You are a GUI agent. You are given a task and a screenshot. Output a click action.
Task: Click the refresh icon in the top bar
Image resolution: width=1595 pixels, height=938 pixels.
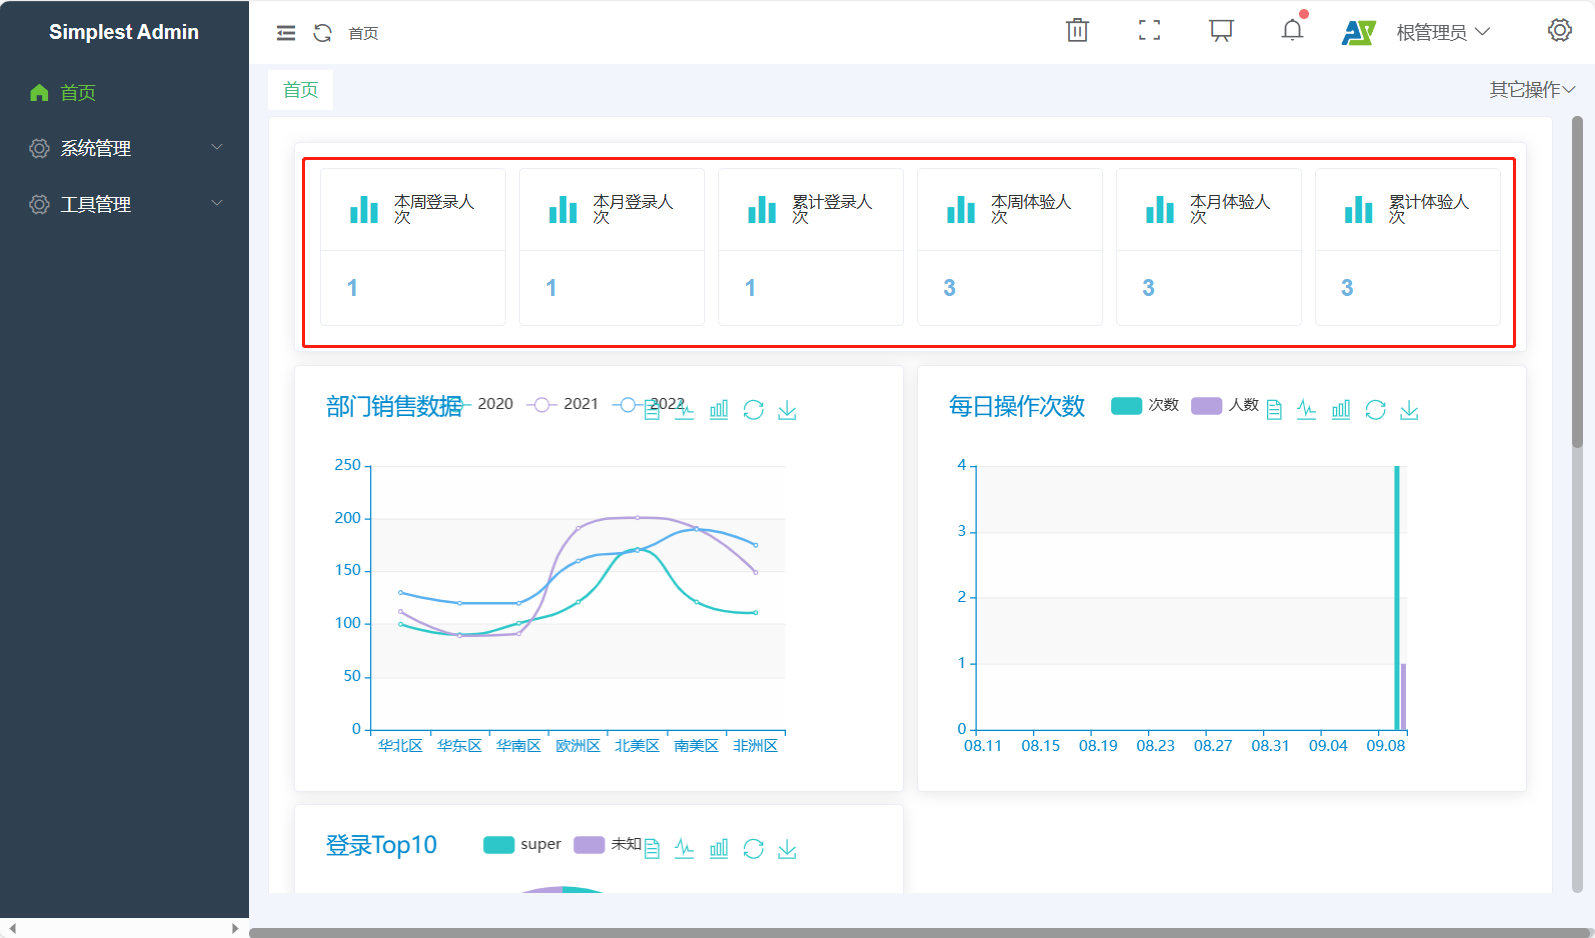tap(322, 33)
